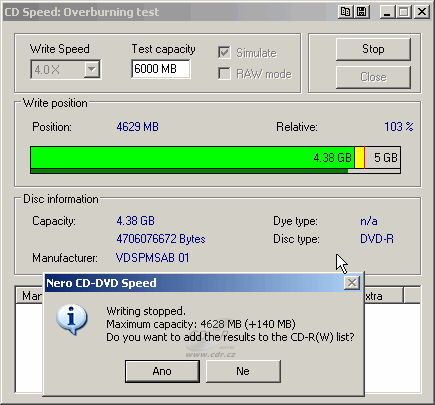
Task: Click the Maximum capacity 4628 MB text
Action: [201, 324]
